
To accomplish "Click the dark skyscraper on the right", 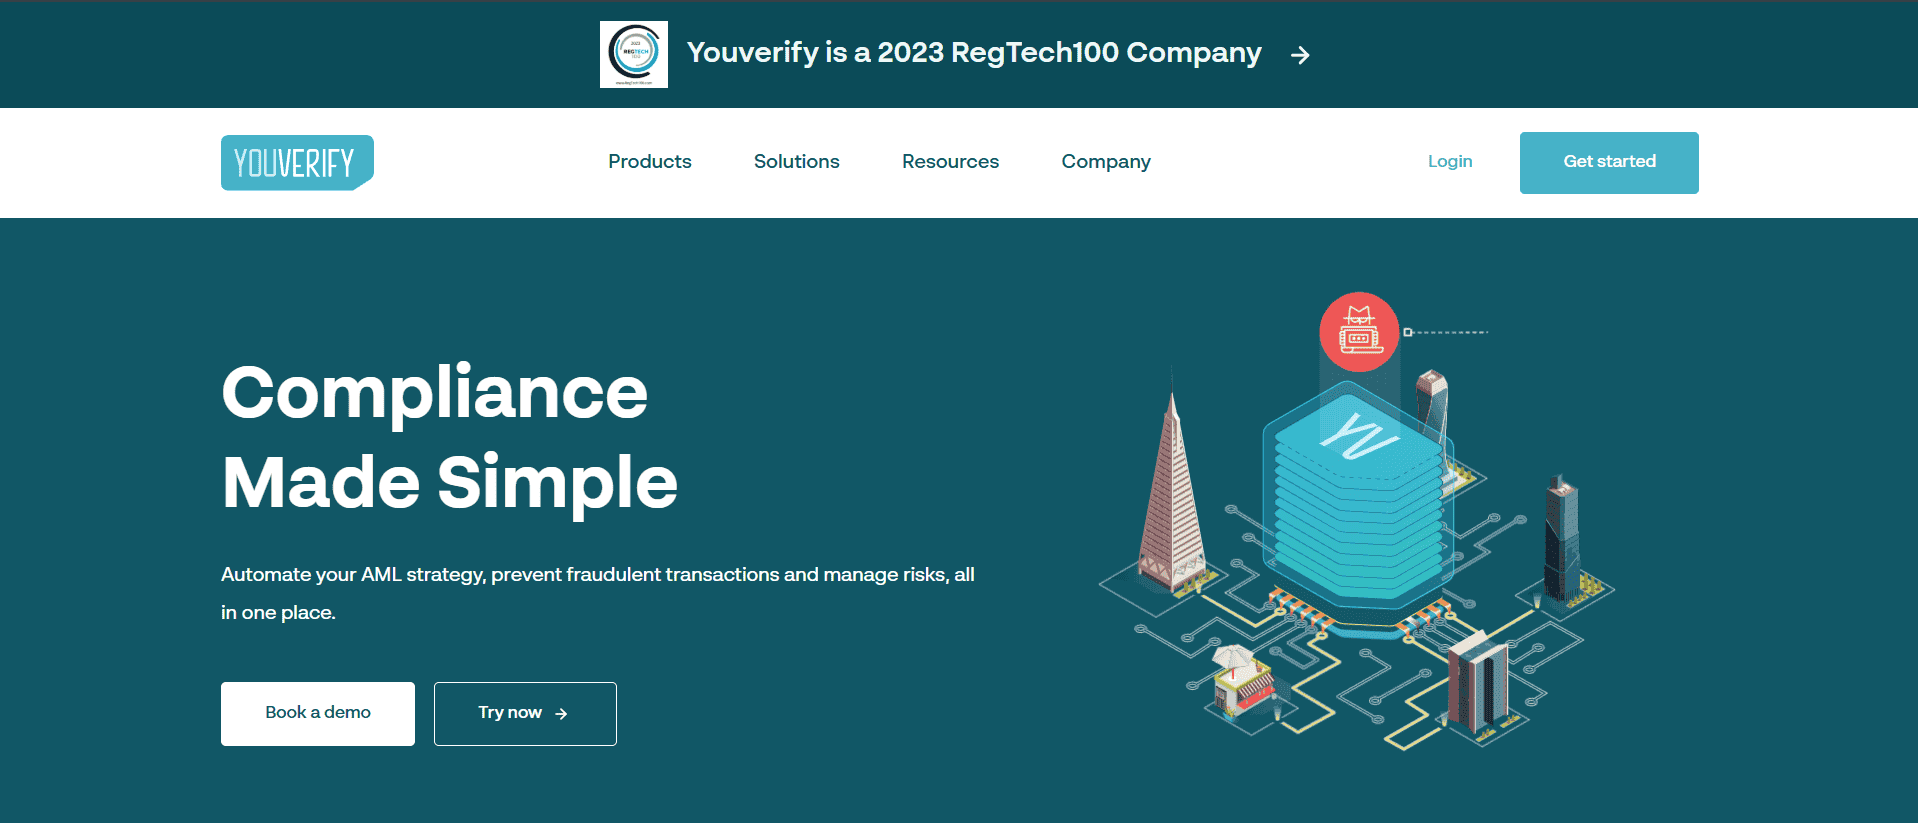I will pyautogui.click(x=1561, y=538).
